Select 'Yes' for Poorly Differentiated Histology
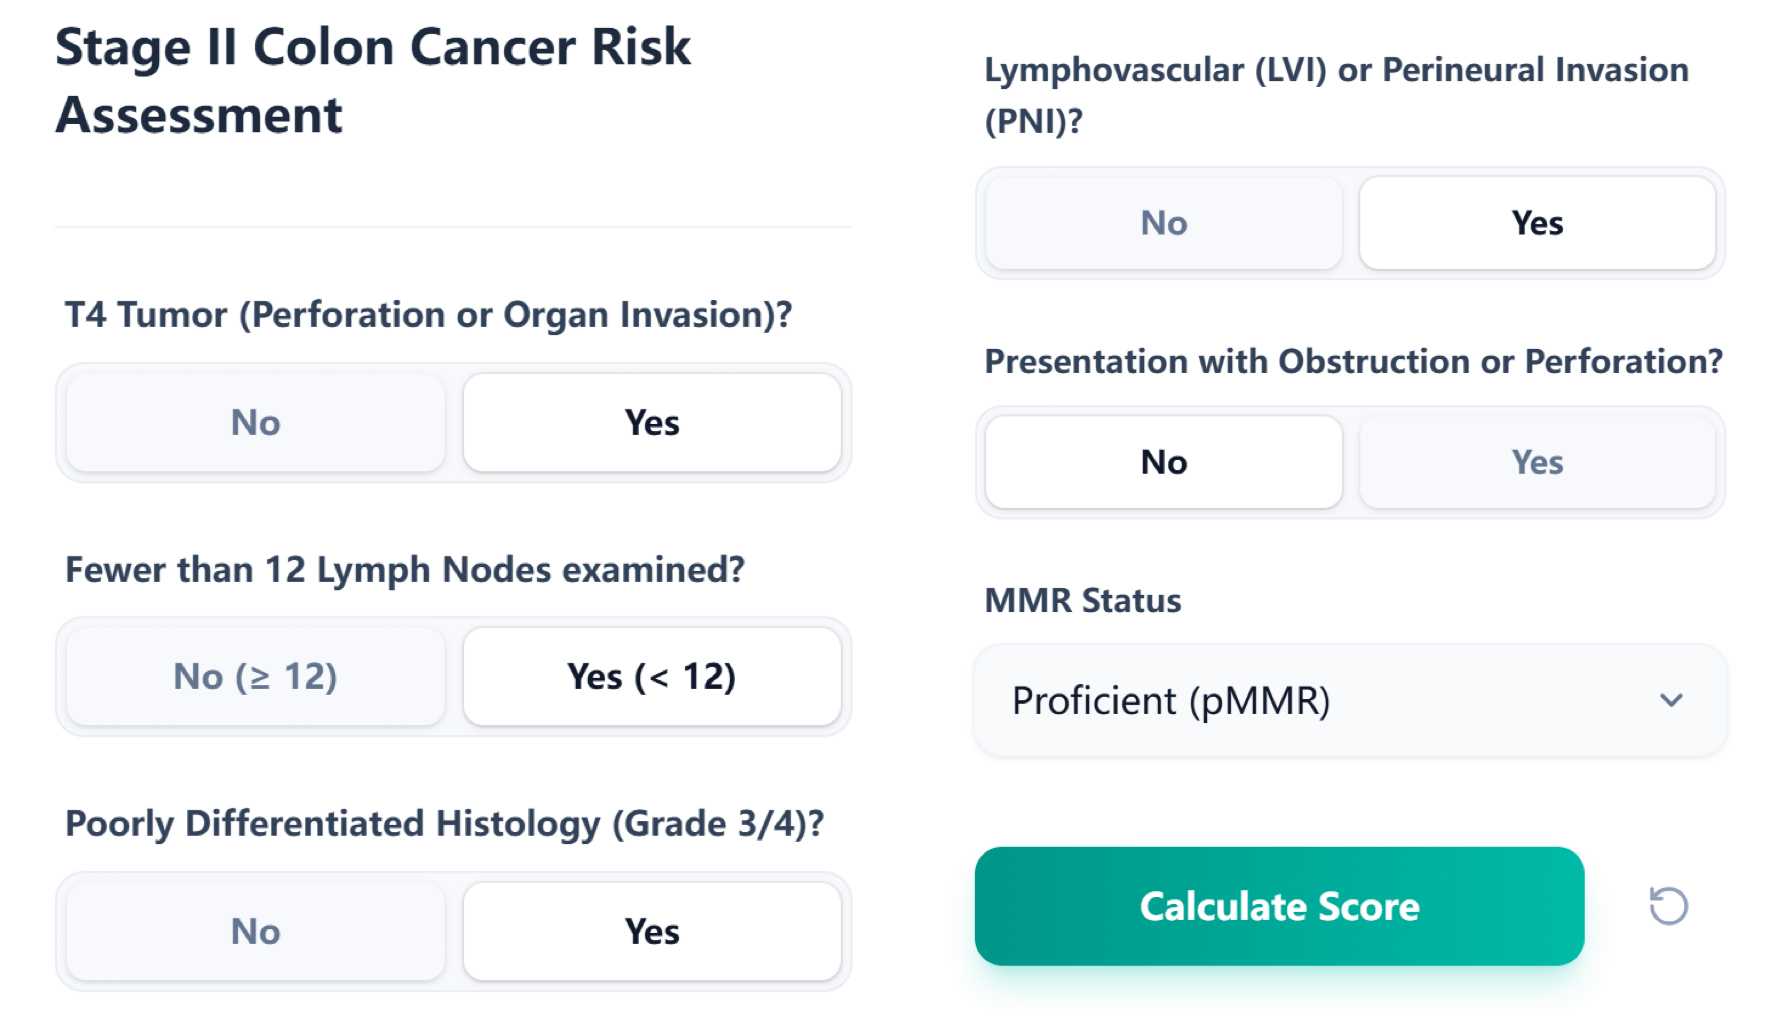The width and height of the screenshot is (1765, 1024). point(651,931)
